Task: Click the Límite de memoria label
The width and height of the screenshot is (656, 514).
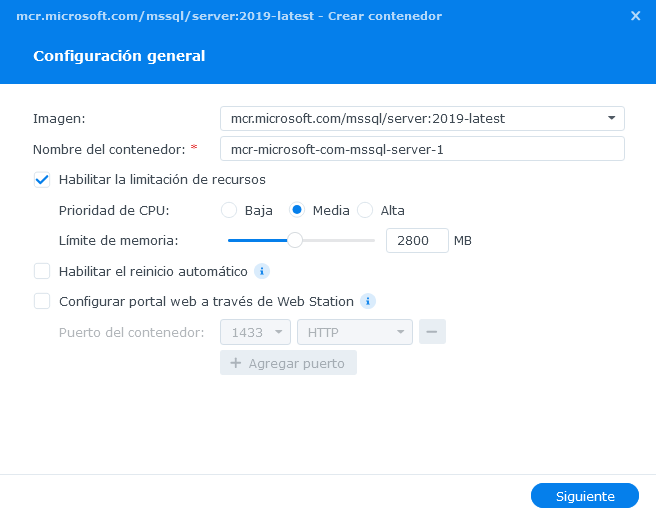Action: [118, 241]
